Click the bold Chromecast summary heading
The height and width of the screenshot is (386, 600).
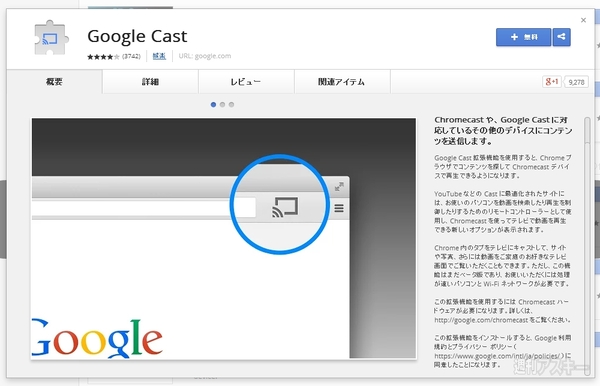tap(503, 130)
